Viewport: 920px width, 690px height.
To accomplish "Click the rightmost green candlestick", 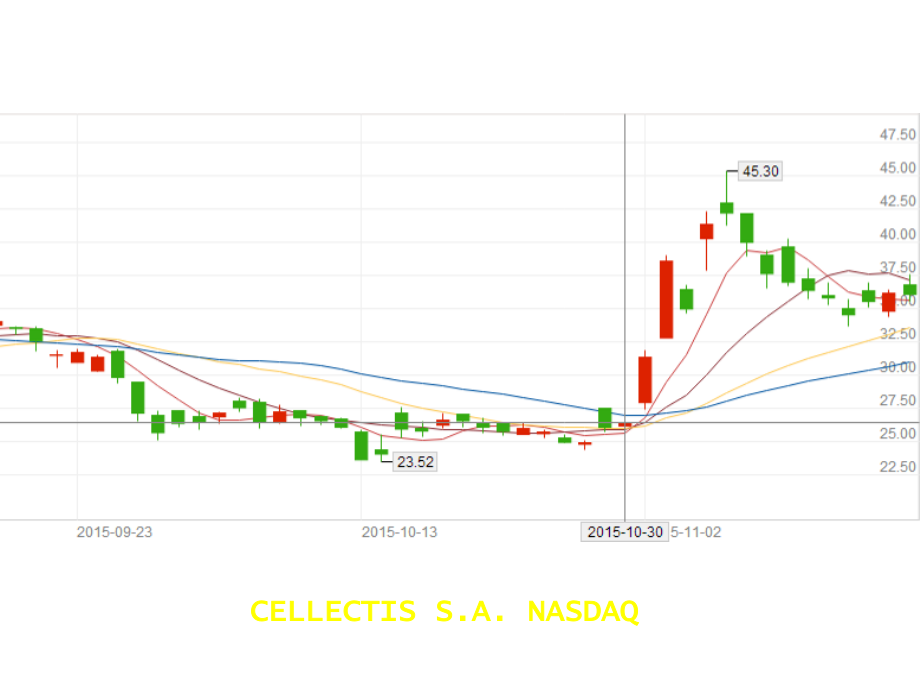I will pos(910,291).
